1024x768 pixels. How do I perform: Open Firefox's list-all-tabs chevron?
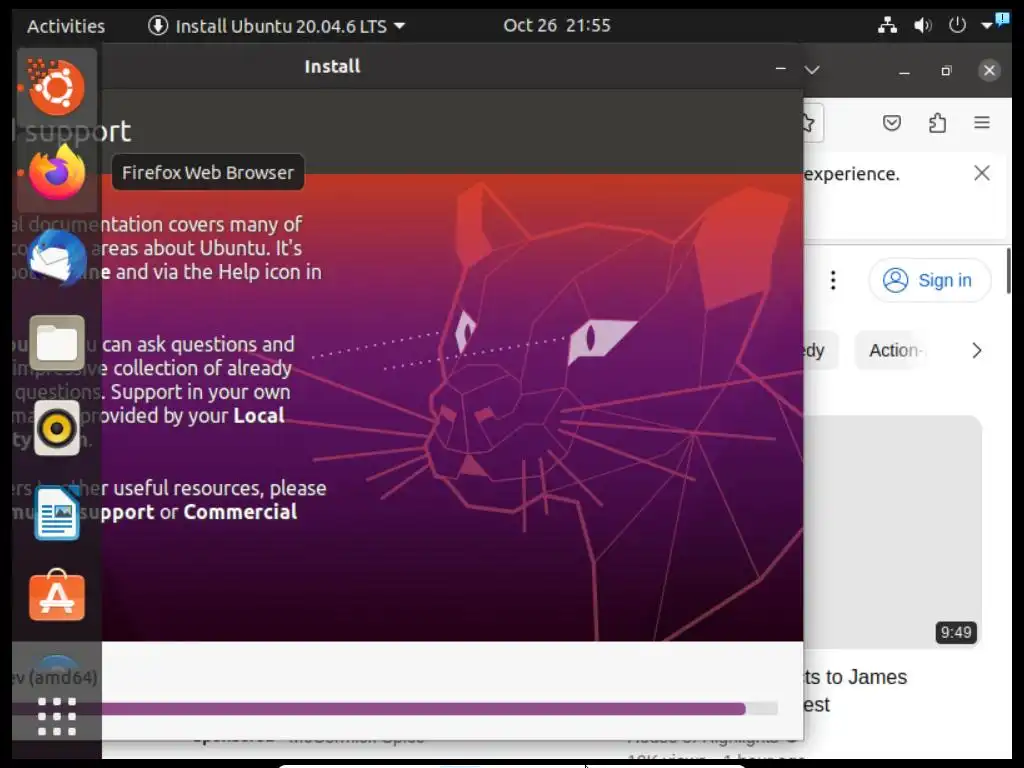coord(812,70)
